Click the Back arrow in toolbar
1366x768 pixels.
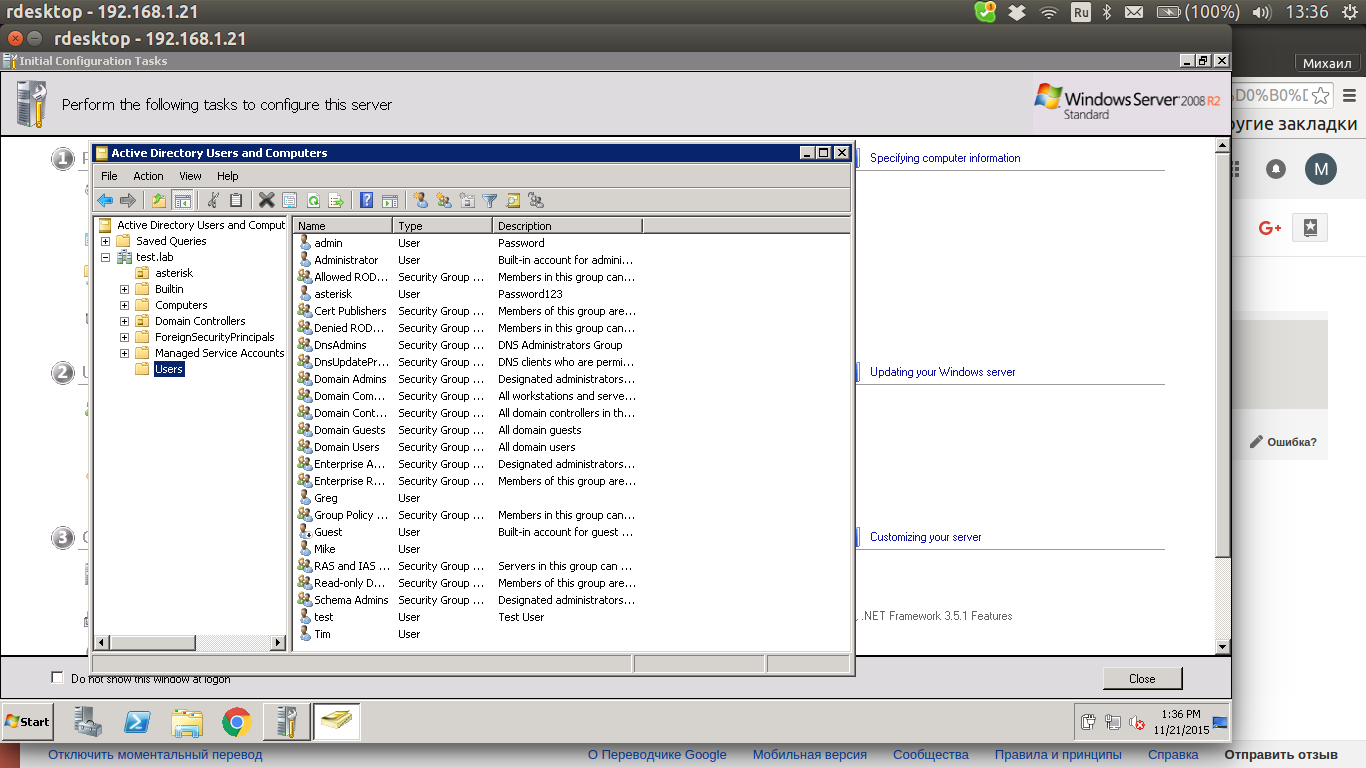(x=105, y=200)
